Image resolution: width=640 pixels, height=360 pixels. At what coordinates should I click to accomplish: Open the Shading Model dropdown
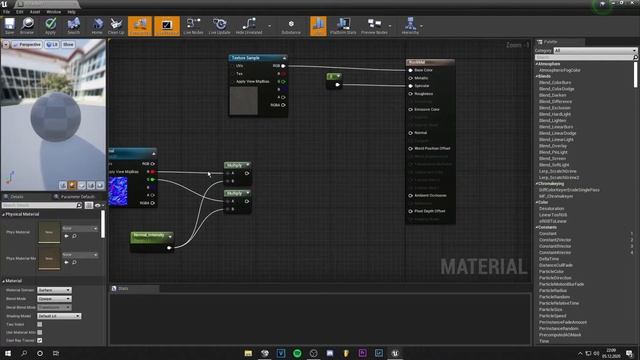[59, 316]
